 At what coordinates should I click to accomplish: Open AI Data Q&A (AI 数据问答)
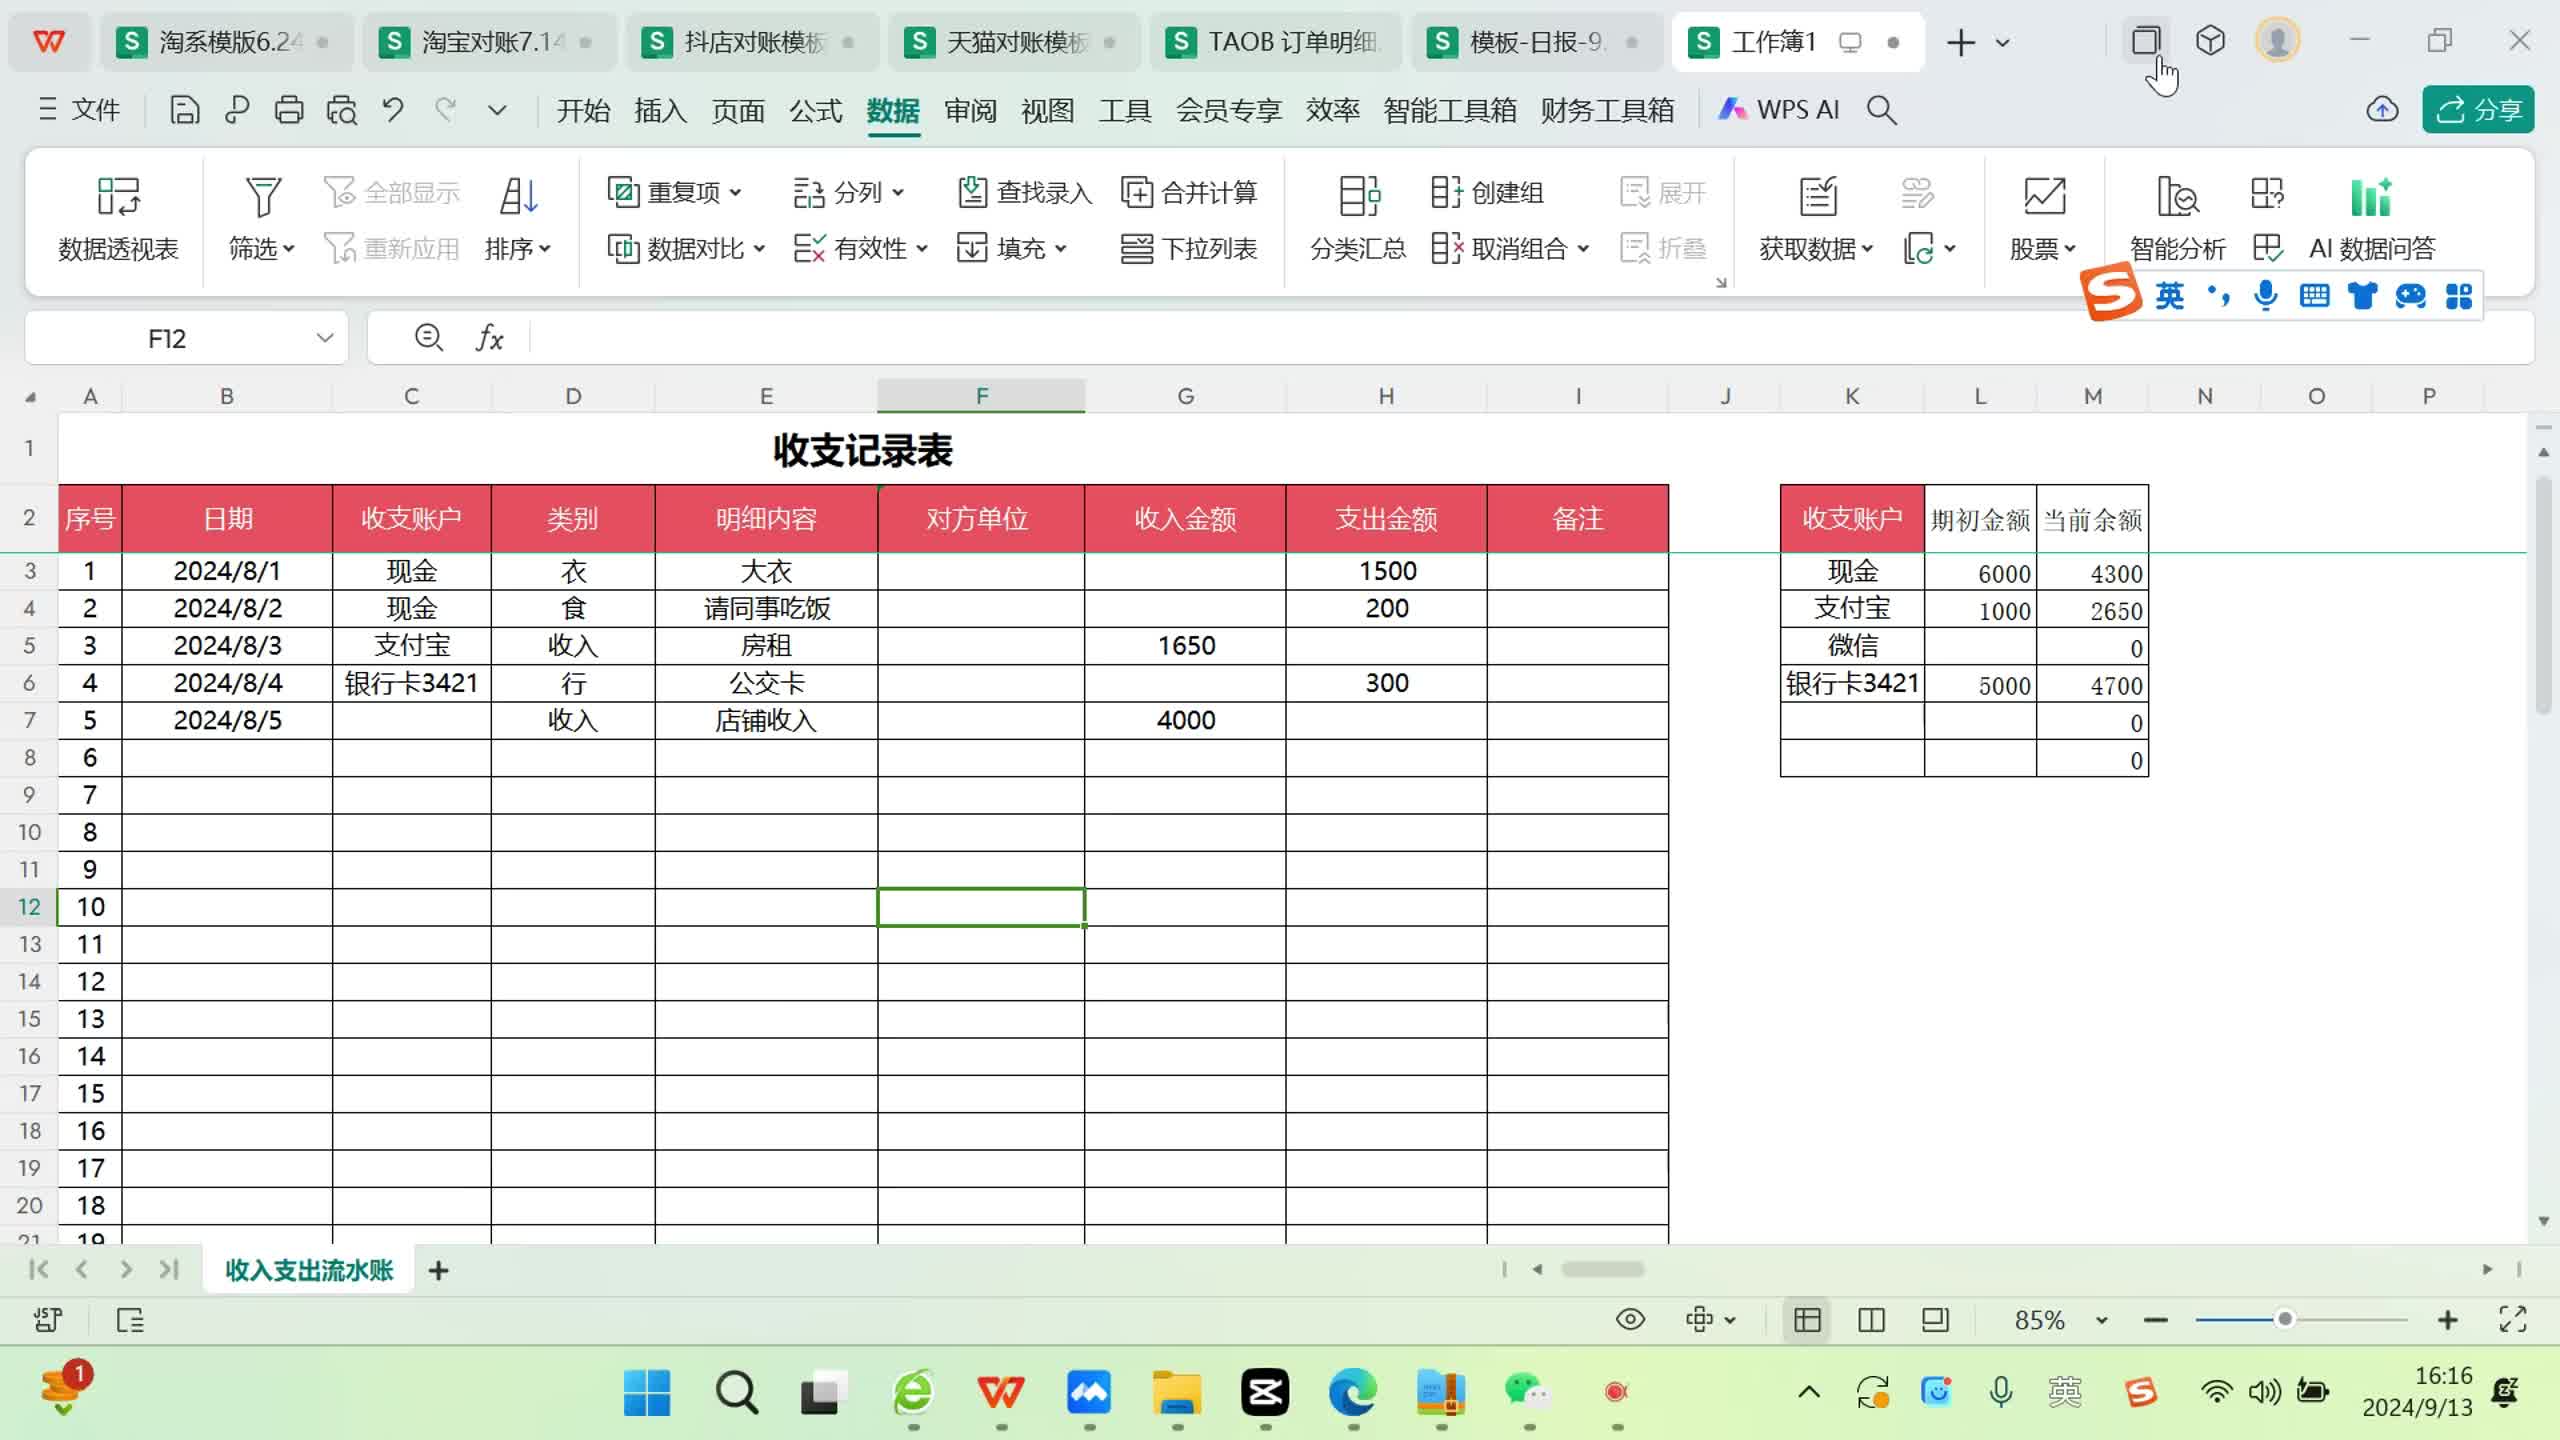point(2371,220)
